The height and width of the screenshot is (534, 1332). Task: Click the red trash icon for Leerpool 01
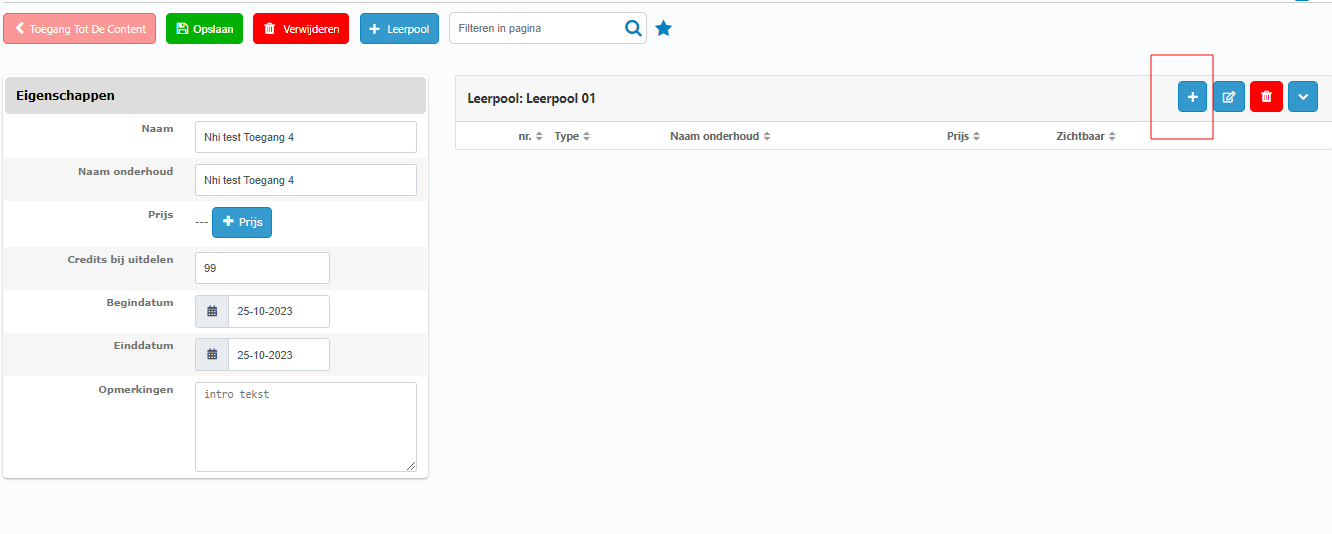tap(1266, 97)
